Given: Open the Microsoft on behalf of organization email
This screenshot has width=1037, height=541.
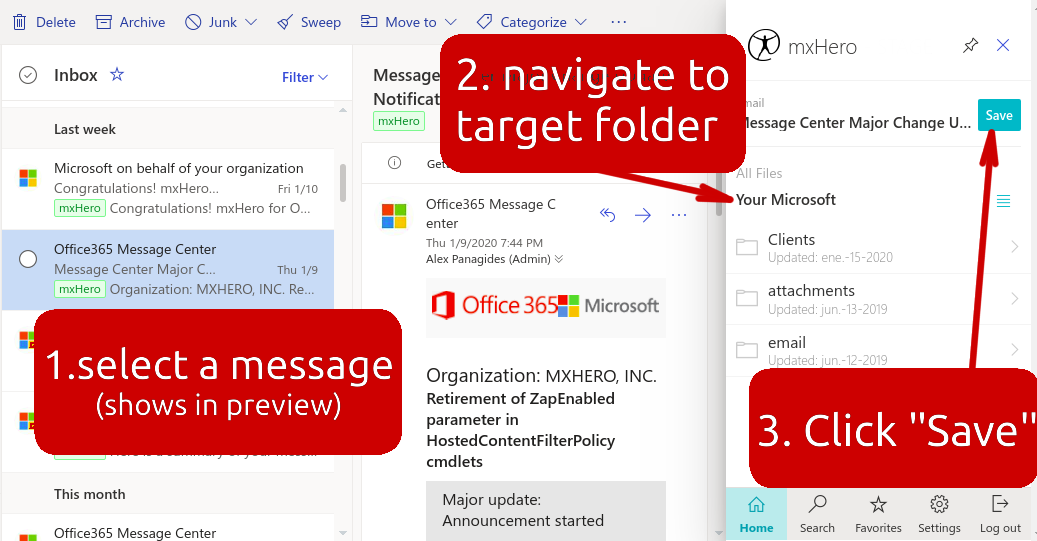Looking at the screenshot, I should point(168,189).
